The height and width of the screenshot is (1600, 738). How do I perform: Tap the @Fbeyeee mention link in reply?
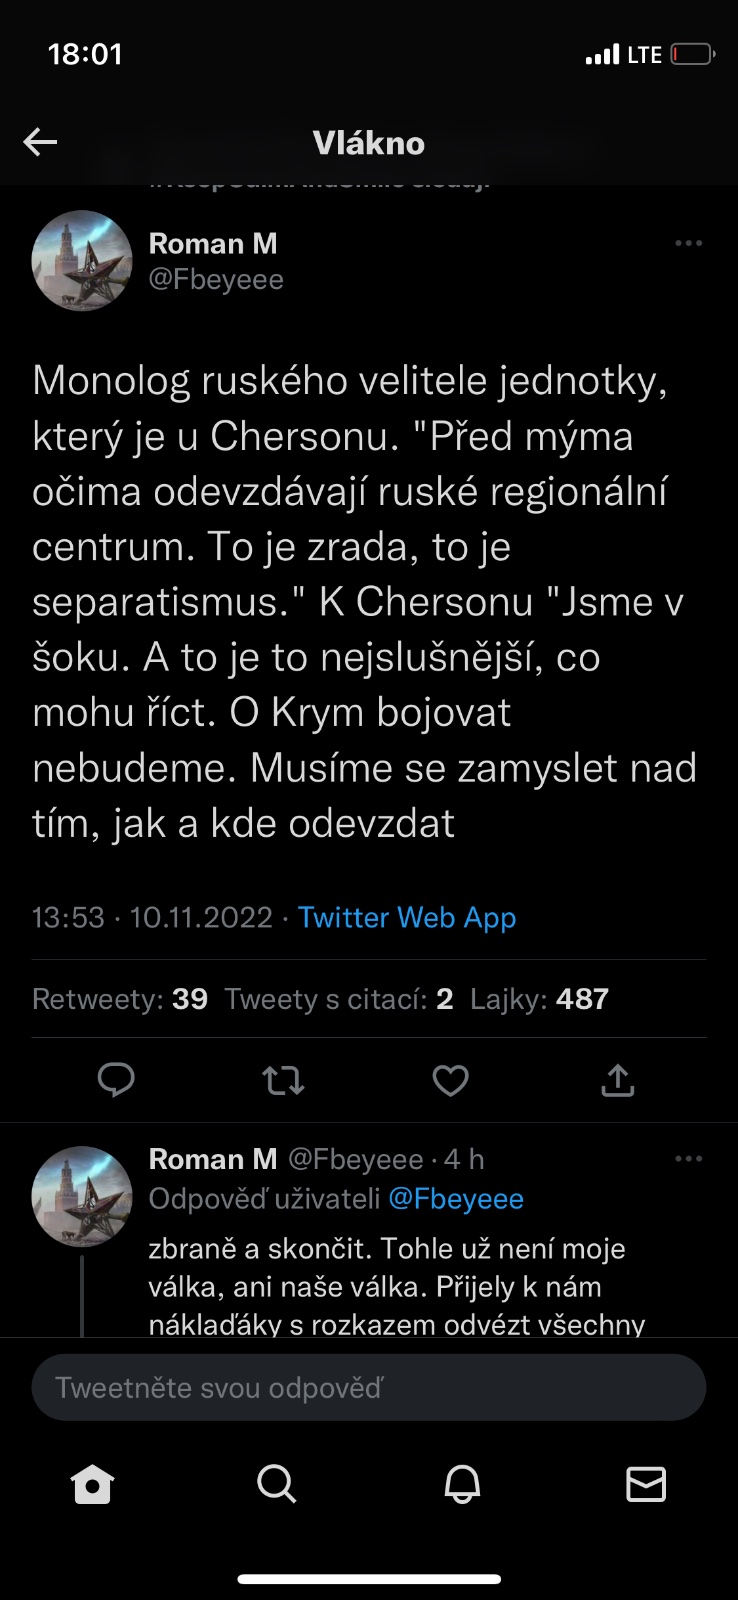[x=456, y=1199]
